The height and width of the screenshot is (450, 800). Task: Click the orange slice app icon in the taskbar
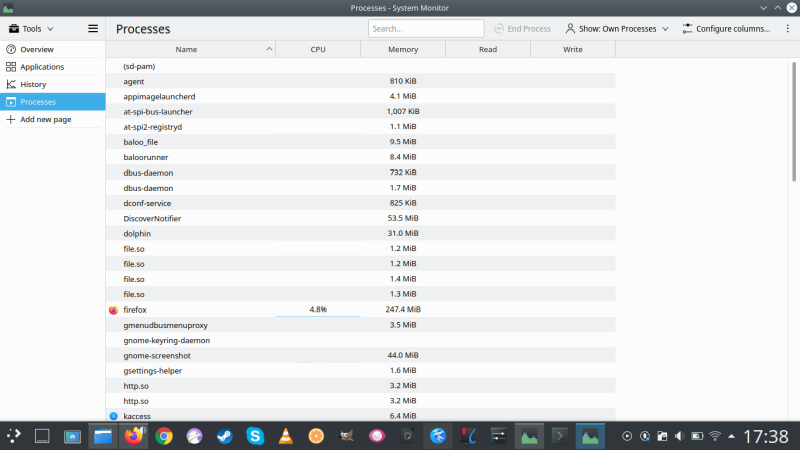pos(316,436)
